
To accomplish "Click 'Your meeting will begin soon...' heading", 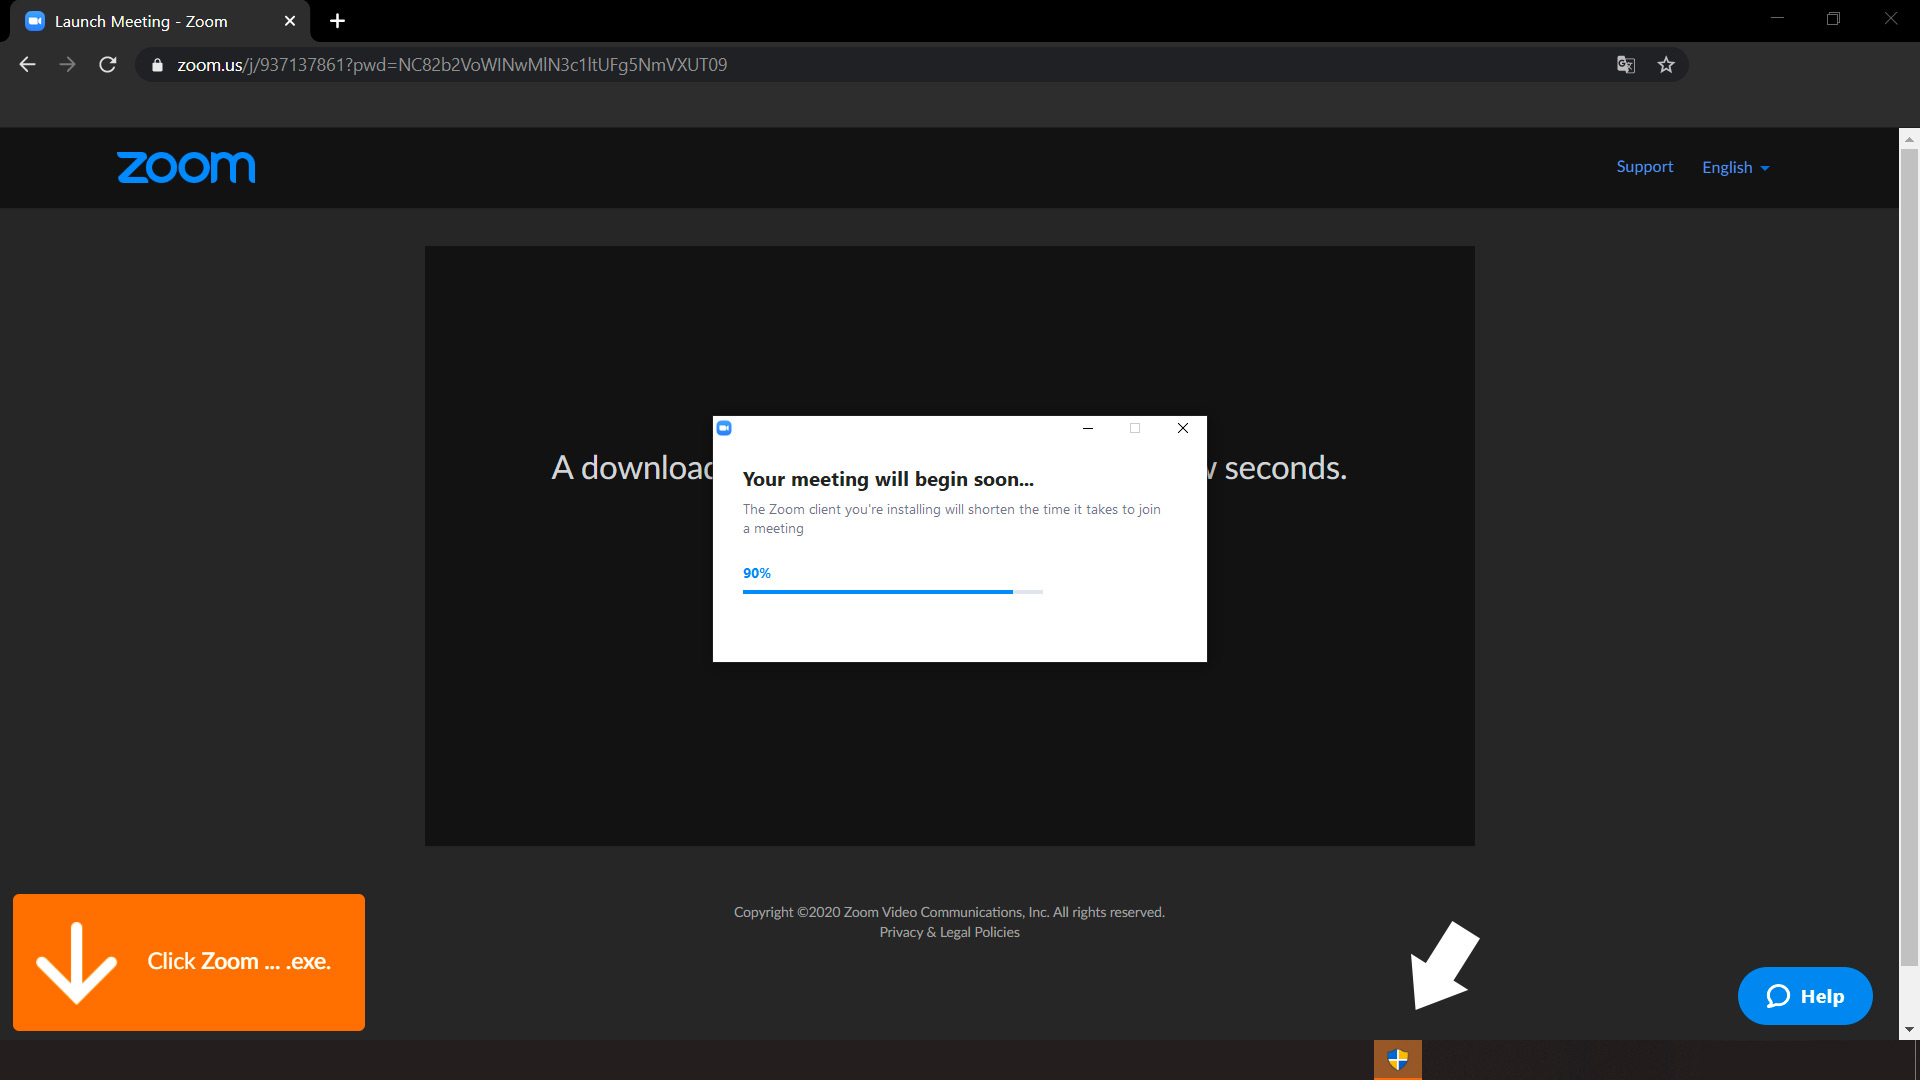I will [x=888, y=480].
